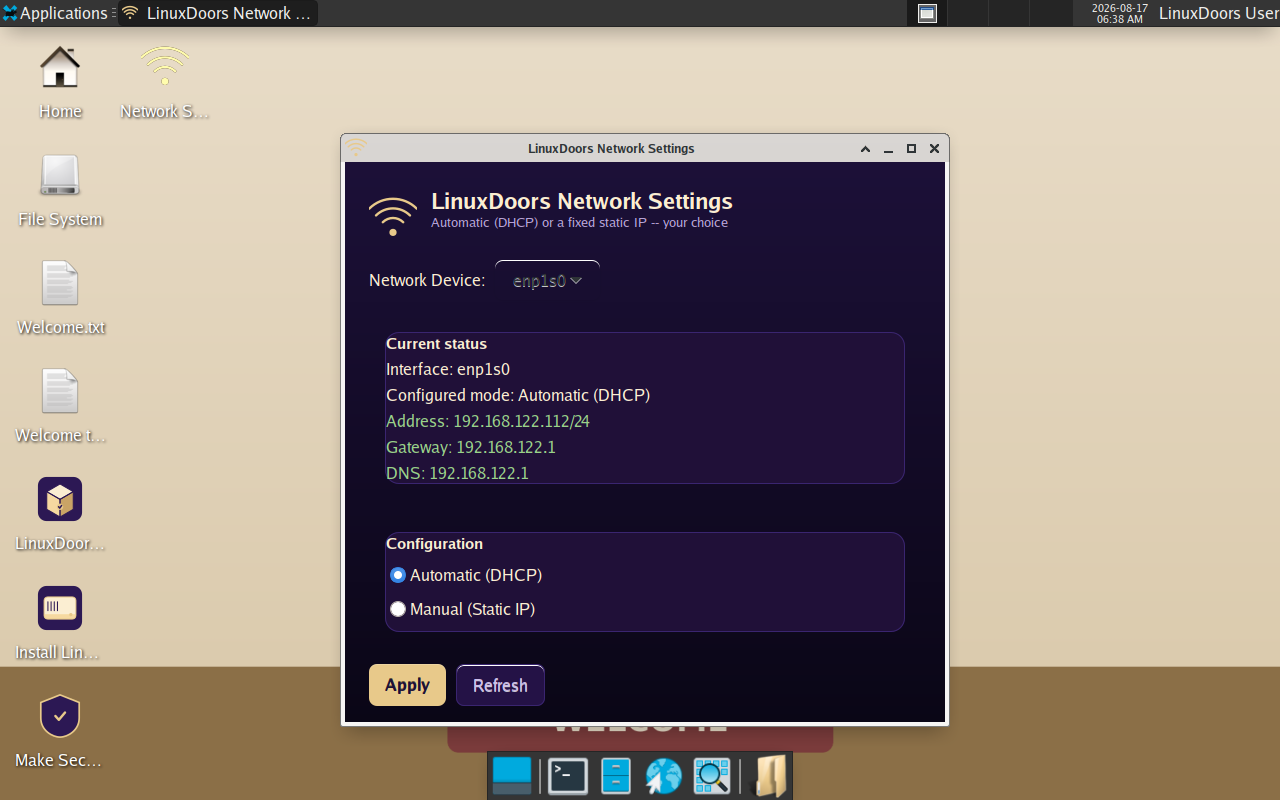Select the Welcome.txt file icon
This screenshot has width=1280, height=800.
tap(60, 283)
